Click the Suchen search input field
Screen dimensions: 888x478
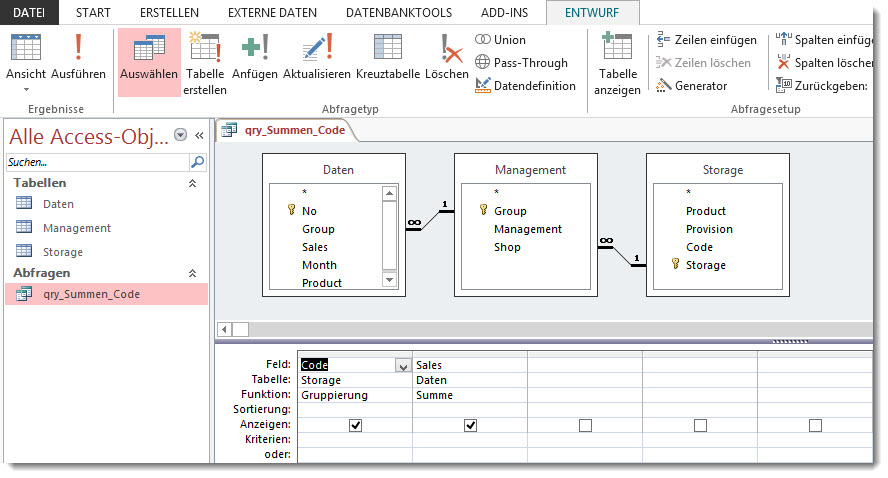click(x=96, y=161)
